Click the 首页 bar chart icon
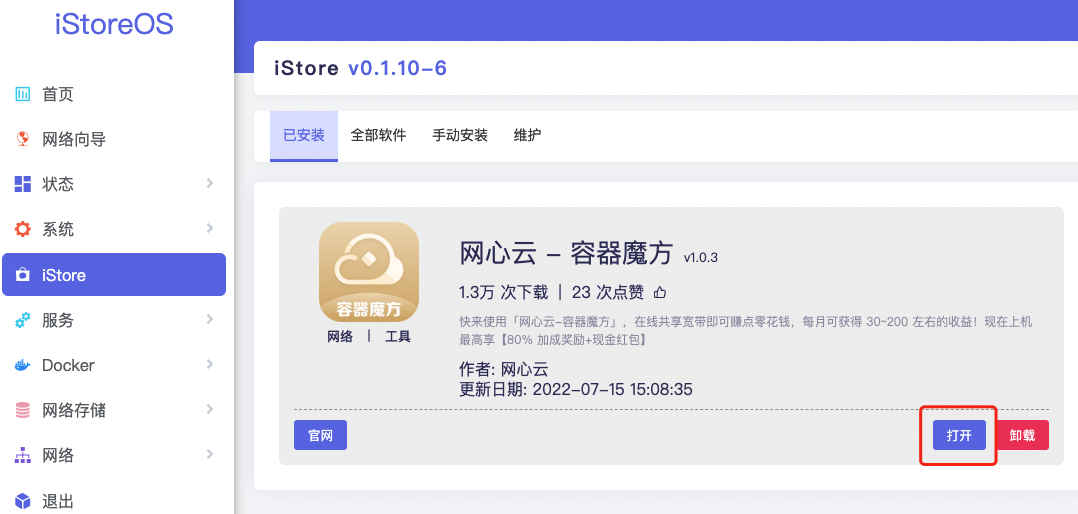 pos(23,94)
